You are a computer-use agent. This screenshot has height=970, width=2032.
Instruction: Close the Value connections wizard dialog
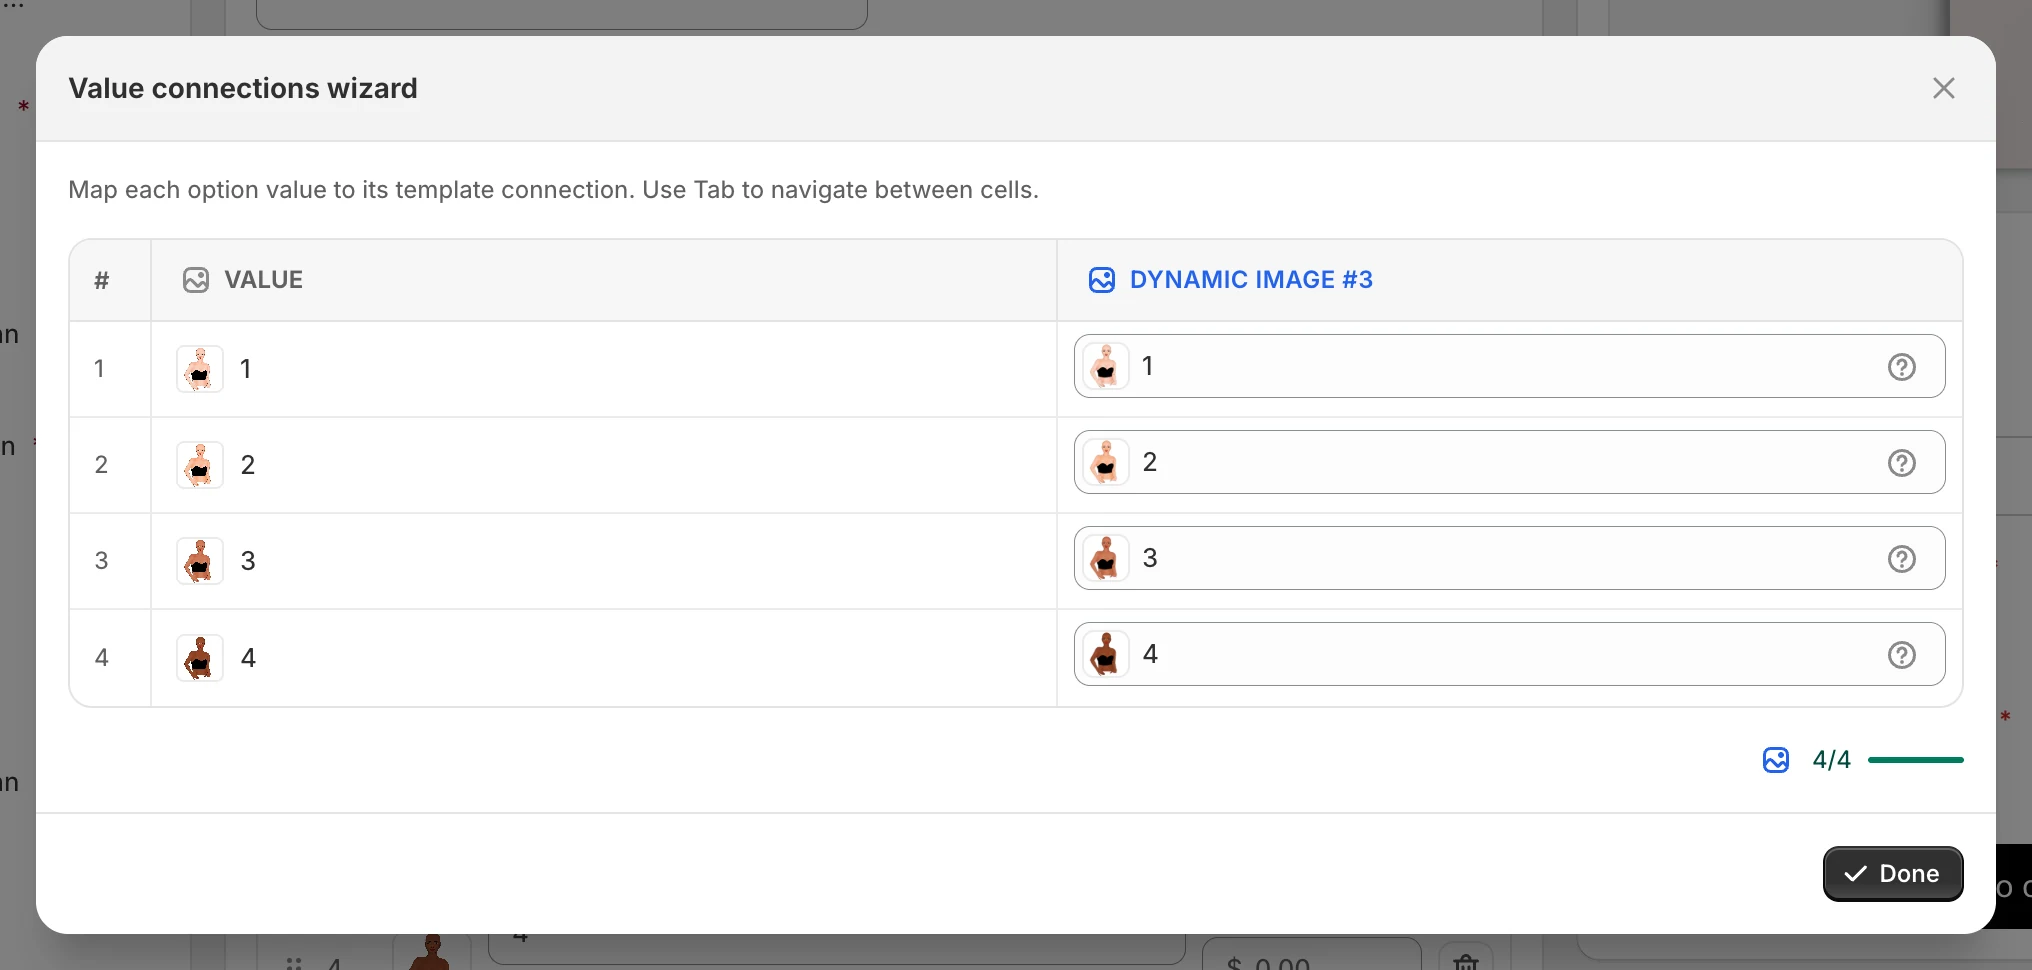click(x=1943, y=88)
